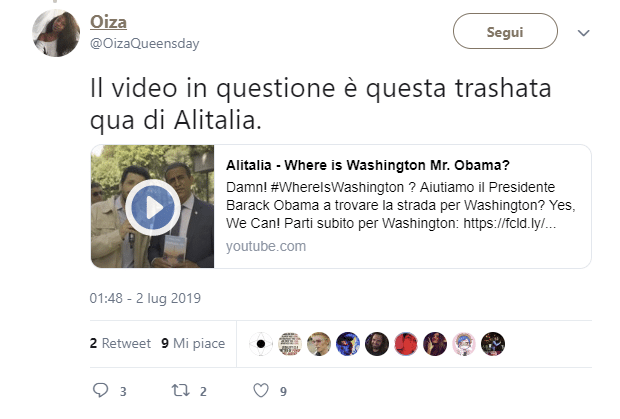Open Oiza's profile avatar picture

(x=56, y=33)
